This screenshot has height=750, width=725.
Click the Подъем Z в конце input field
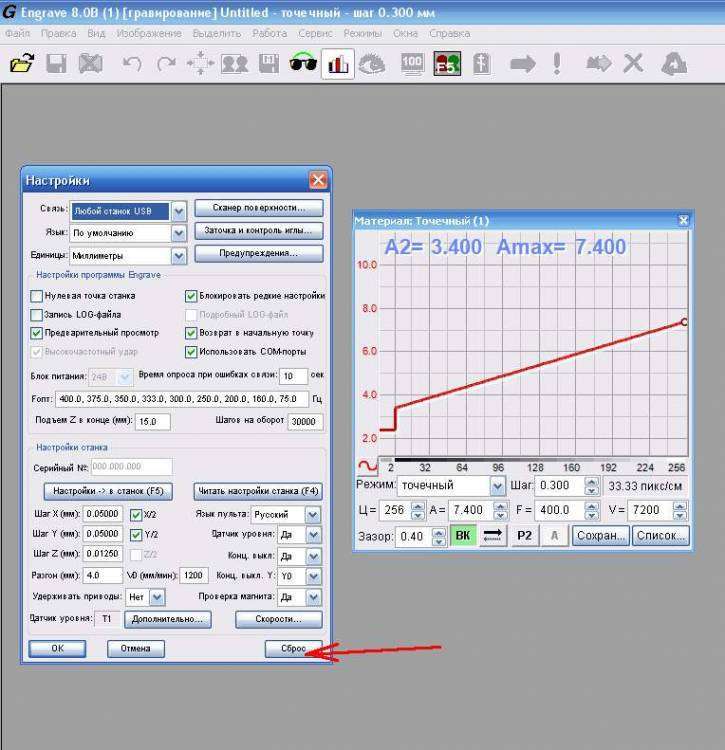[x=150, y=422]
